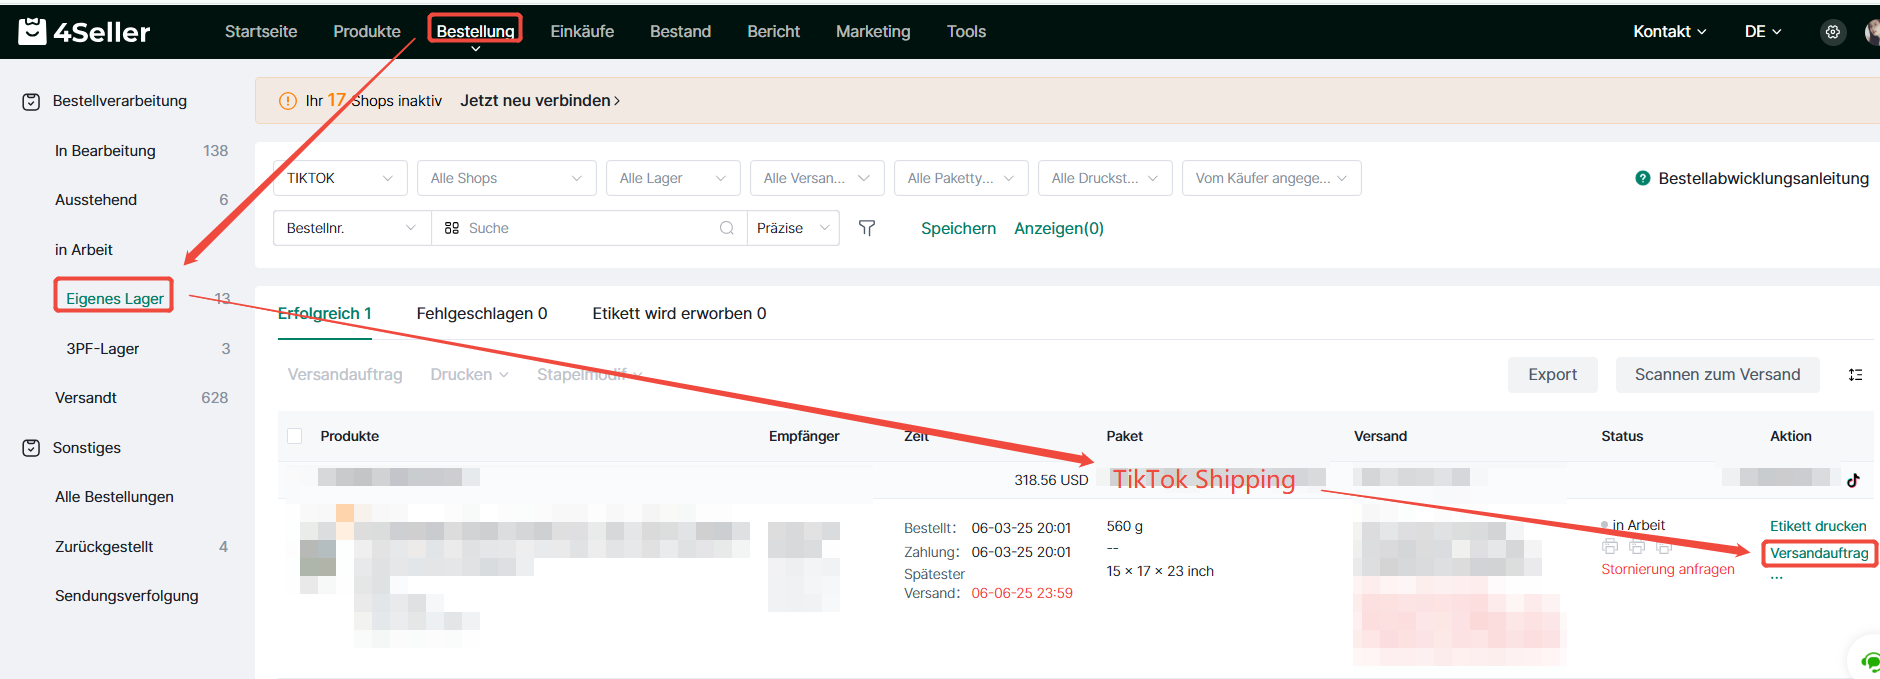The height and width of the screenshot is (679, 1880).
Task: Click the 4Seller logo
Action: click(x=84, y=32)
